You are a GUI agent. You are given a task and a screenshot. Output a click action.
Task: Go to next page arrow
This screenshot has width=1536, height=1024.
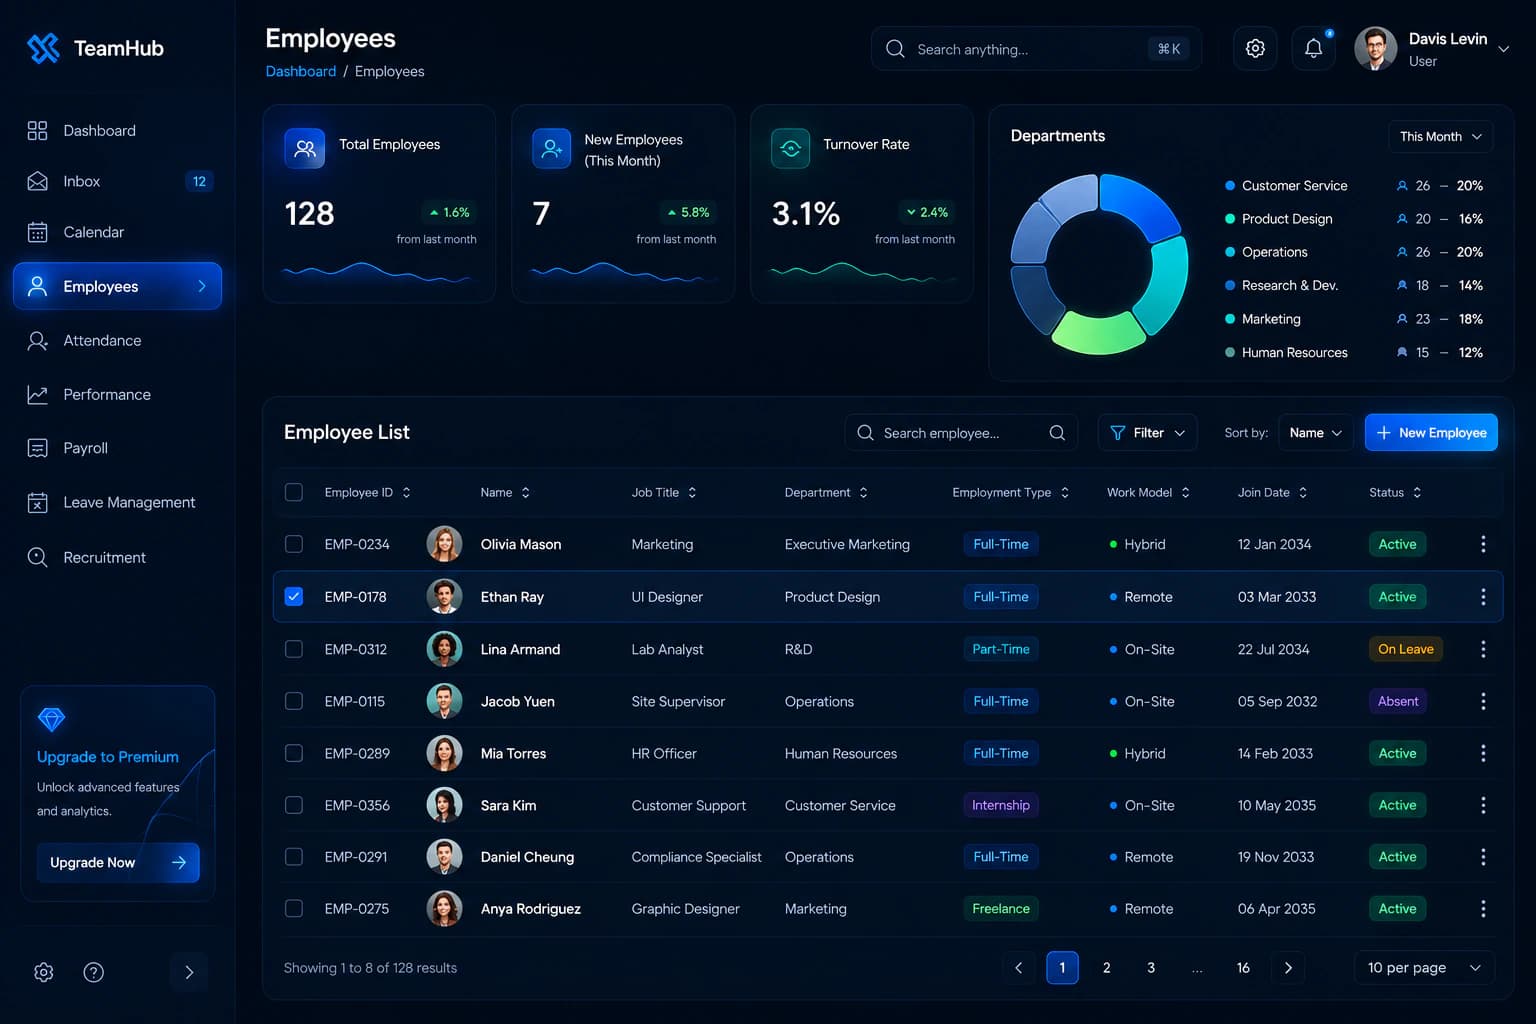1288,968
